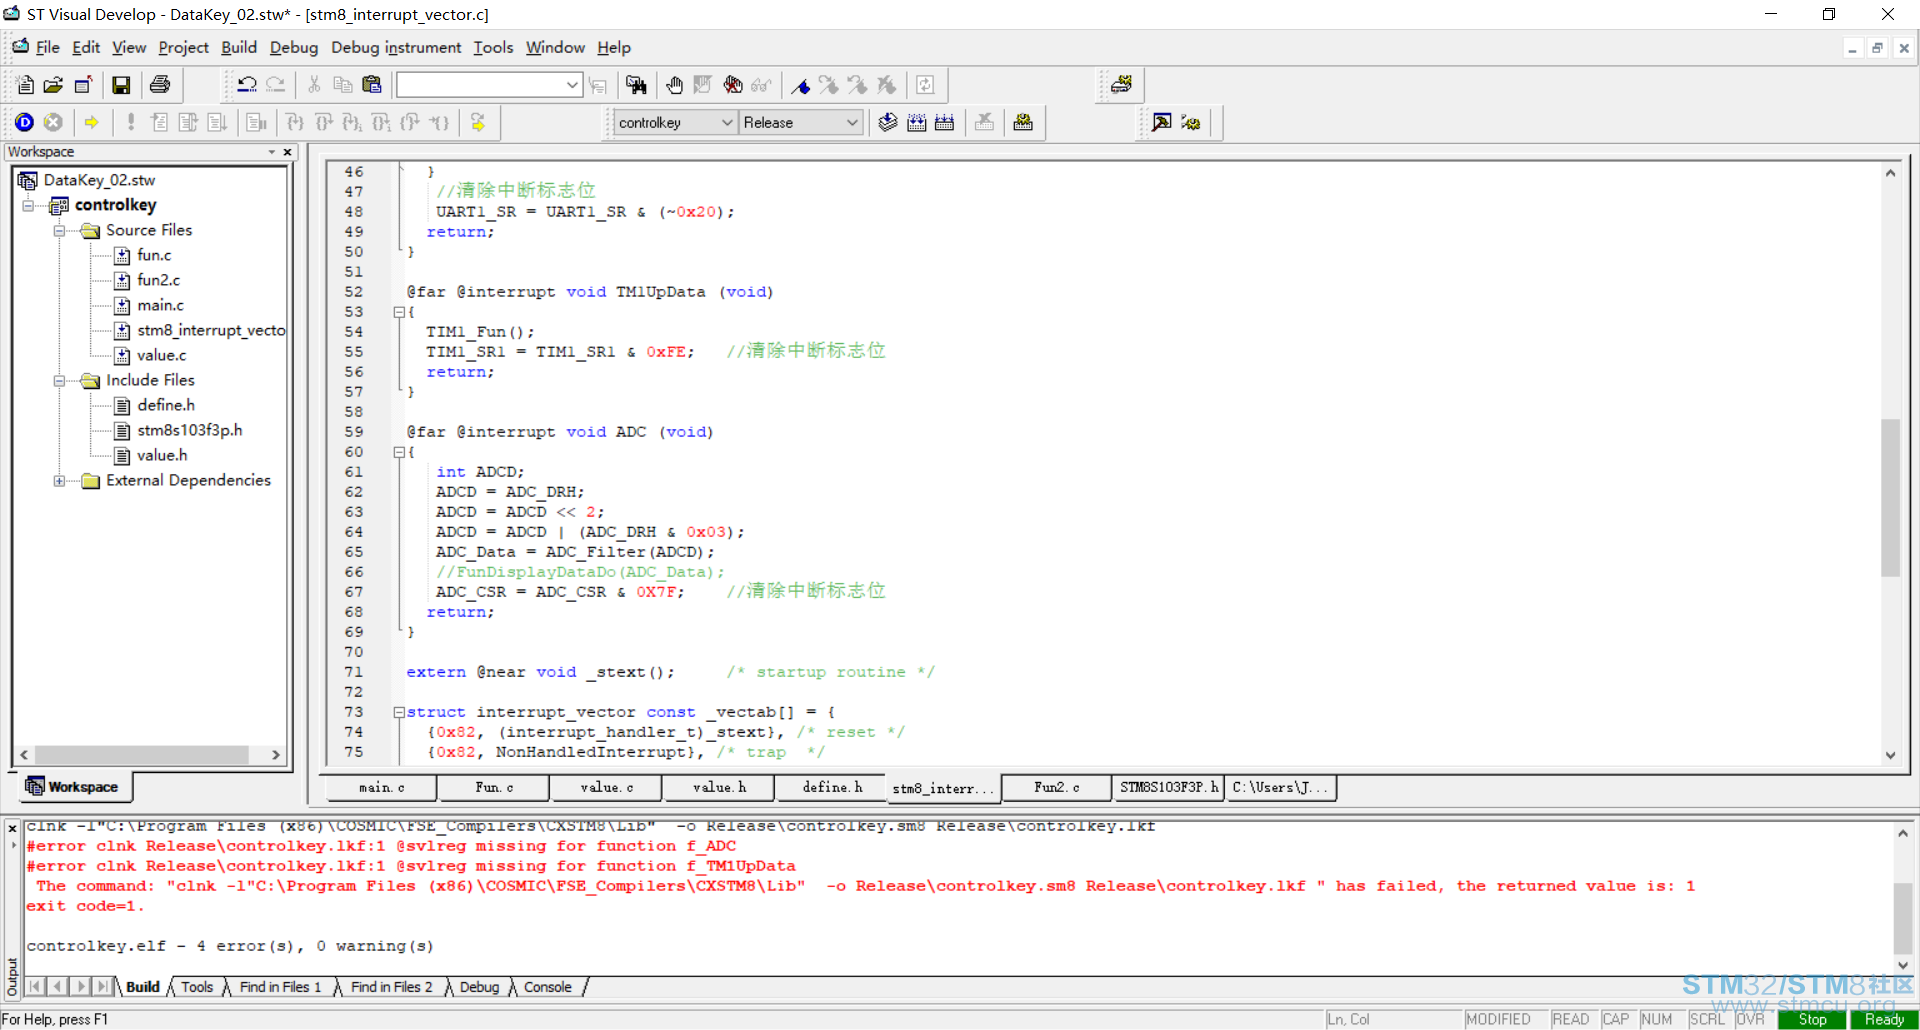
Task: Switch to the define.h editor tab
Action: click(832, 788)
